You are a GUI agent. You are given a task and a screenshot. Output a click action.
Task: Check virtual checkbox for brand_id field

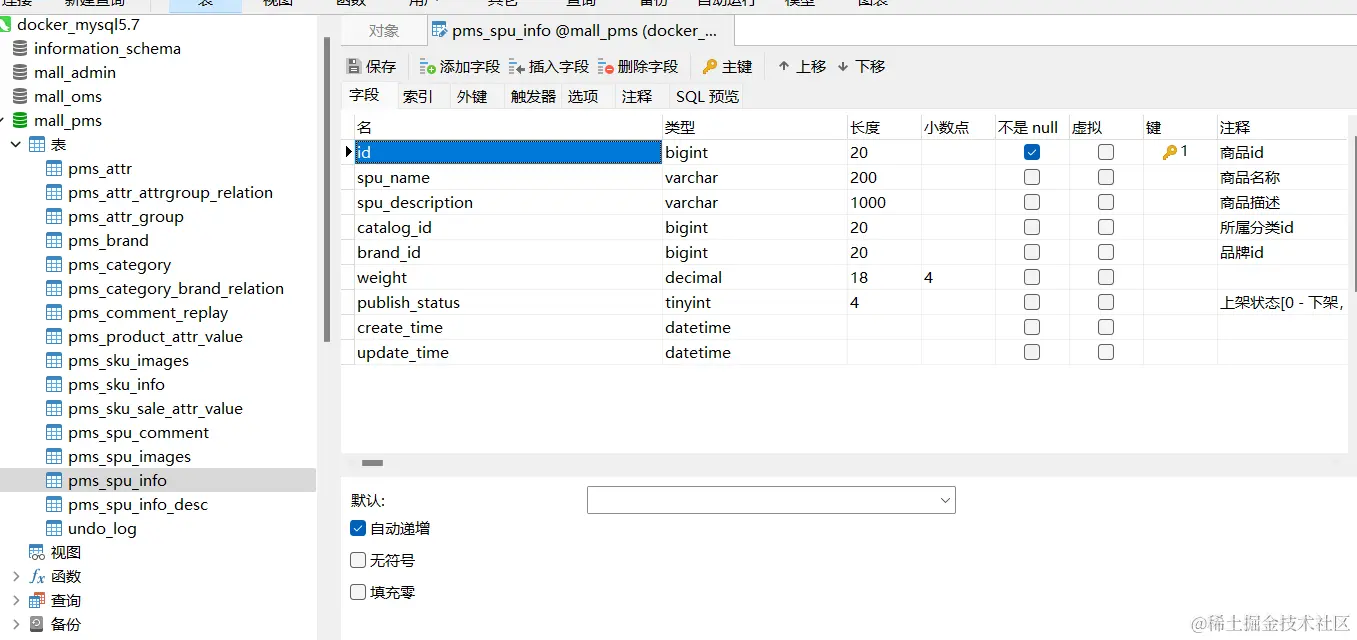(1106, 252)
